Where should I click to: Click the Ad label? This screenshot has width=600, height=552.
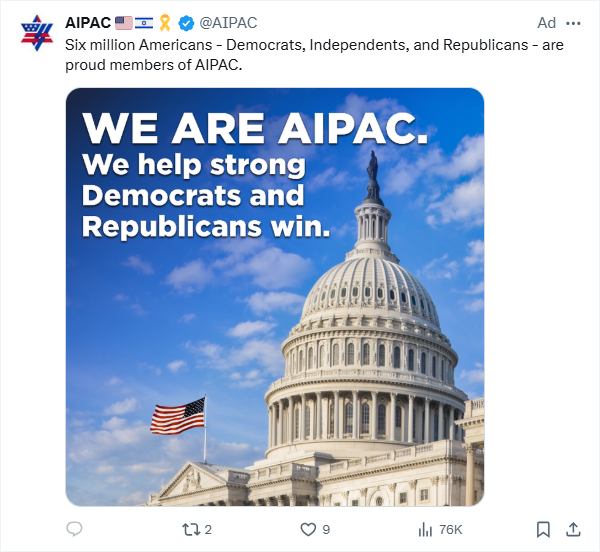[x=546, y=23]
